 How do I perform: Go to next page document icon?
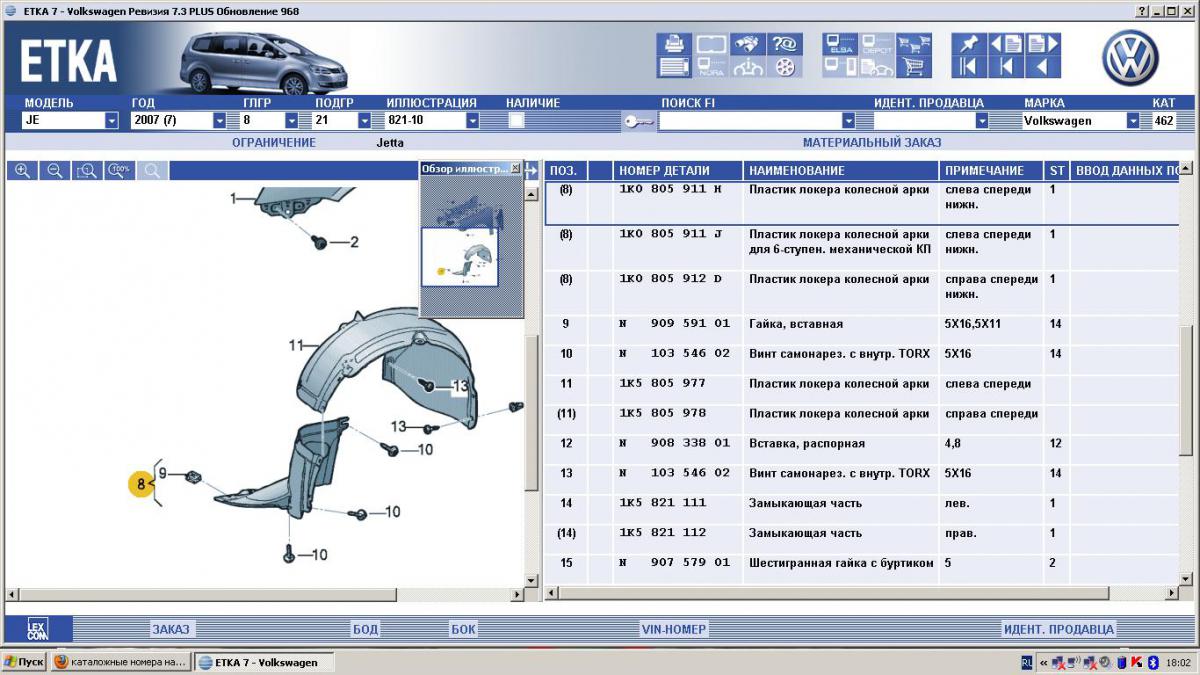point(1043,44)
